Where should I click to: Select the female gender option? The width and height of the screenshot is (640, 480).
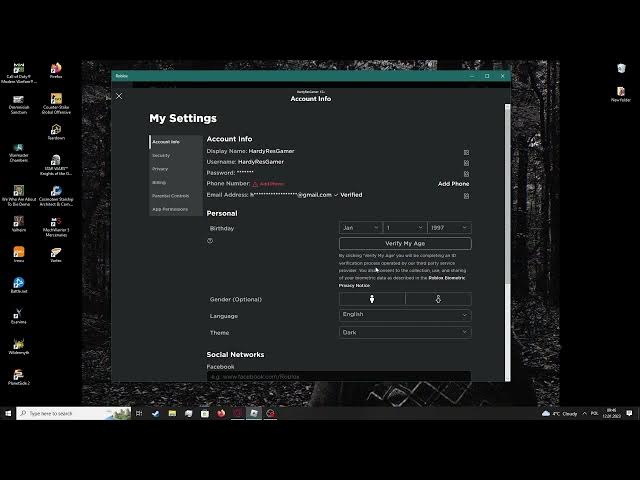tap(438, 299)
